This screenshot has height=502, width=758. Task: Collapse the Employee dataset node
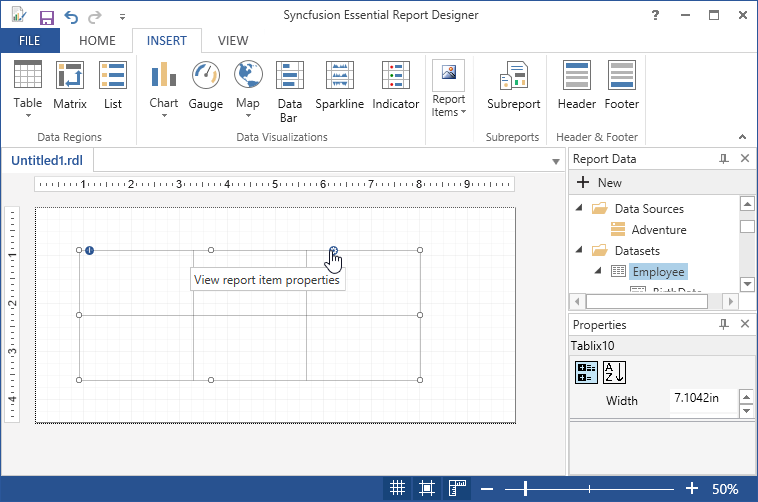[598, 271]
